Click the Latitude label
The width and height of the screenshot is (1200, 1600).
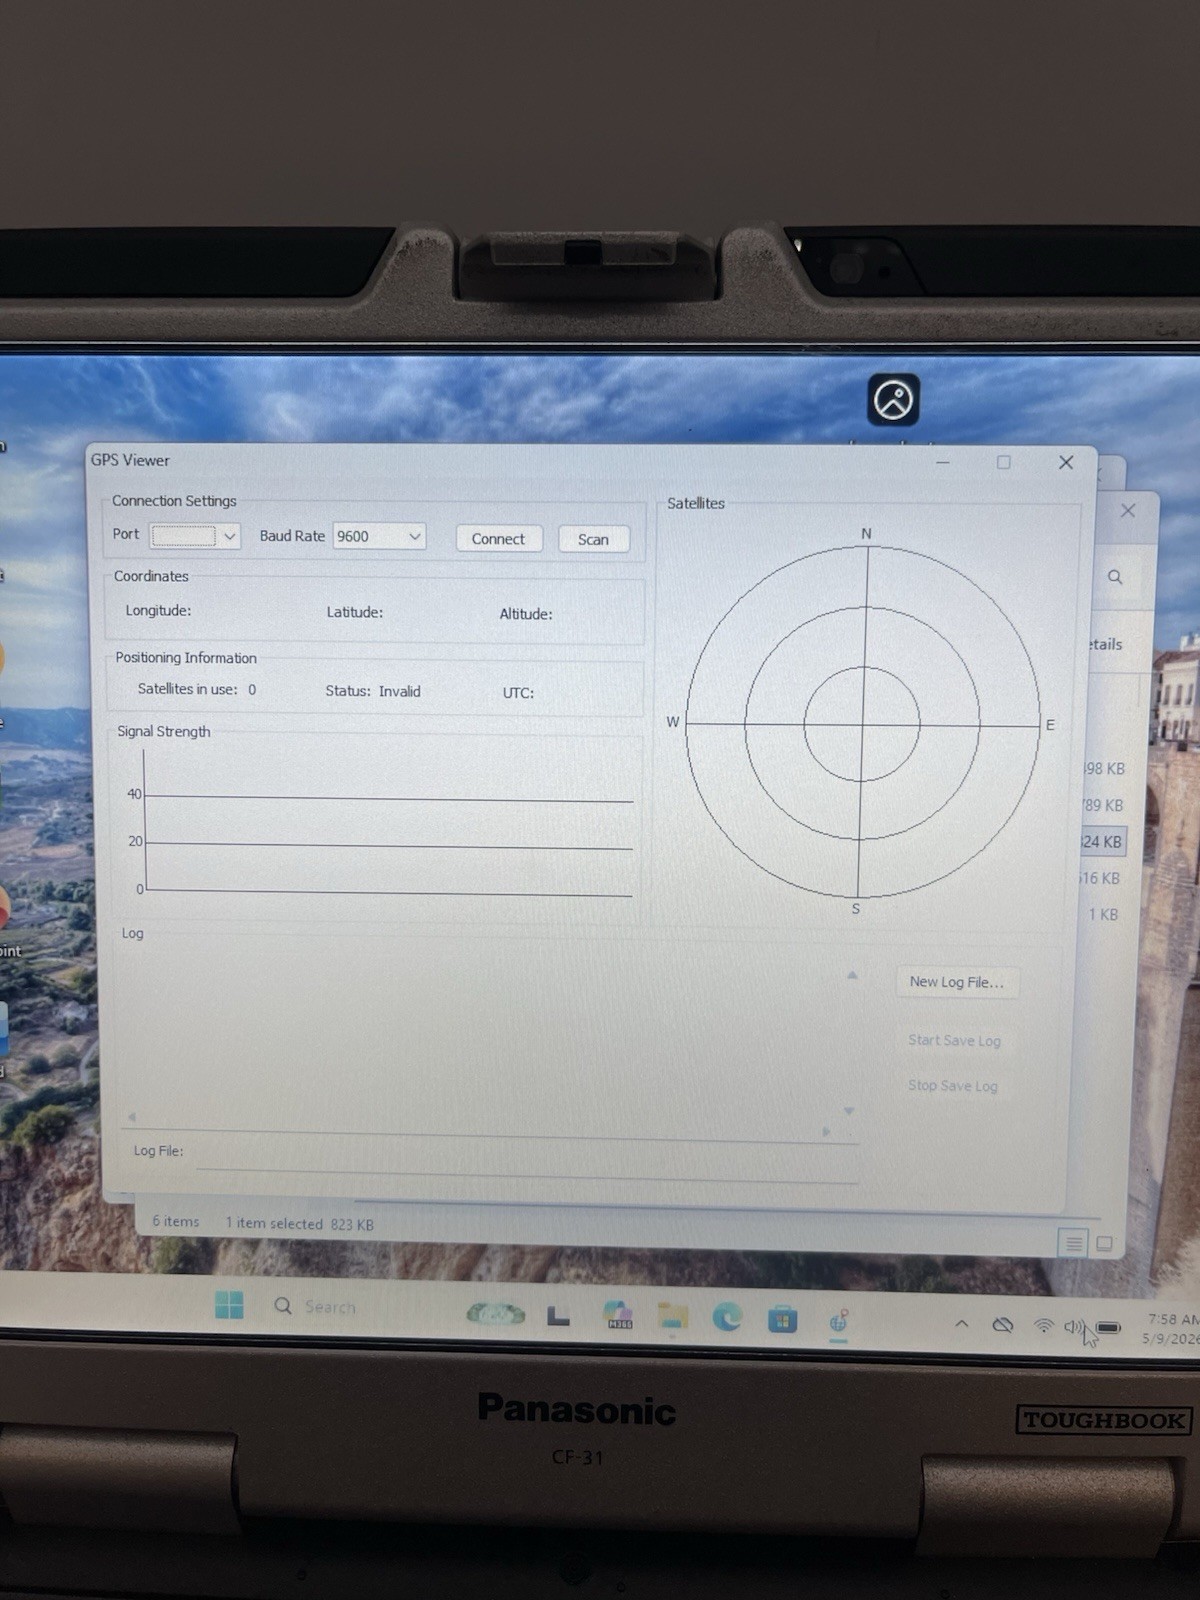pos(355,612)
